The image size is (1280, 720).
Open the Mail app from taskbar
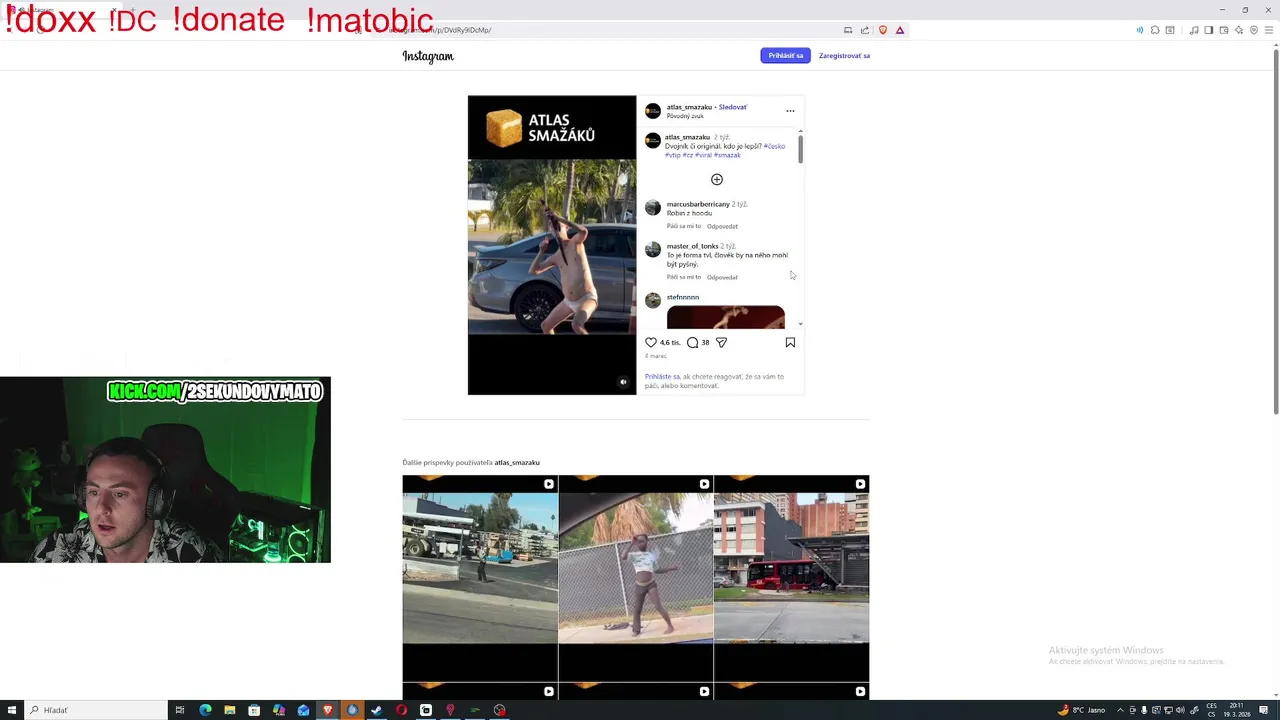pos(303,710)
